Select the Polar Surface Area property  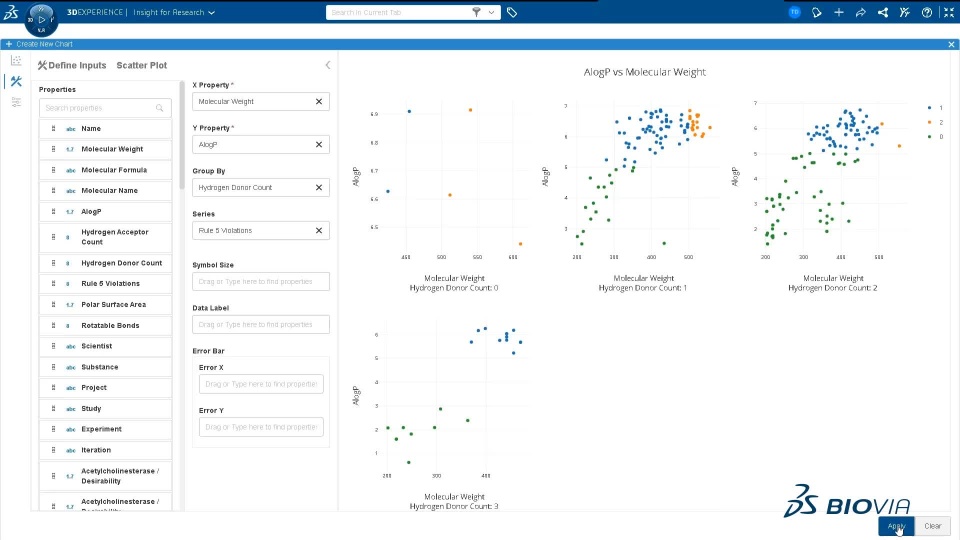pyautogui.click(x=113, y=305)
